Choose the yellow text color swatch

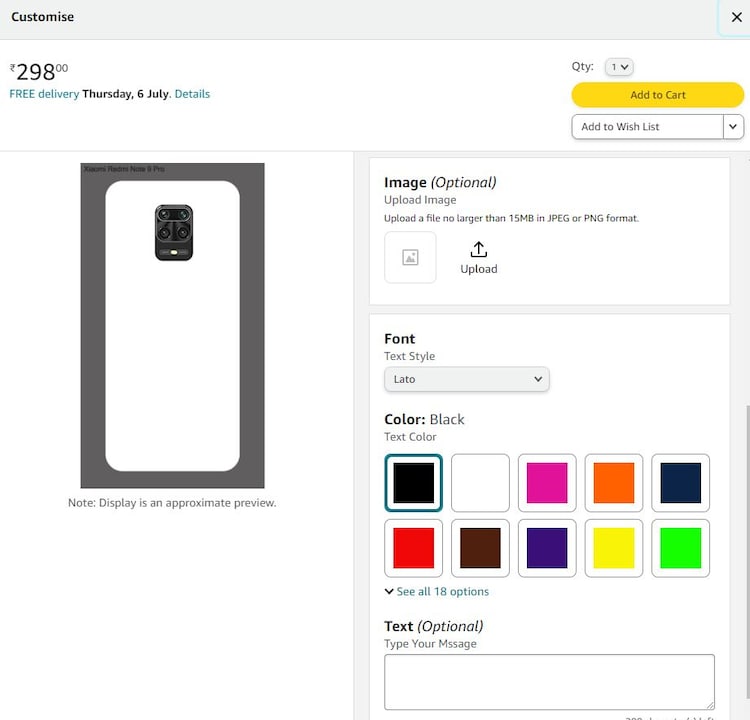pos(614,548)
